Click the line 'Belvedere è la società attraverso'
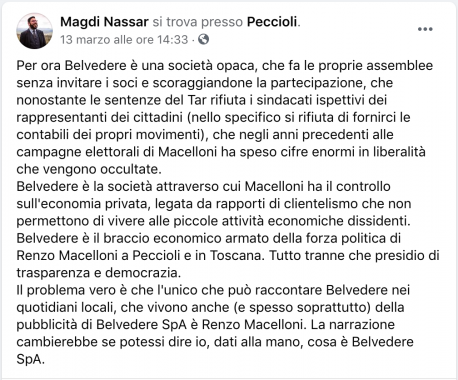Viewport: 458px width, 380px height. tap(203, 187)
